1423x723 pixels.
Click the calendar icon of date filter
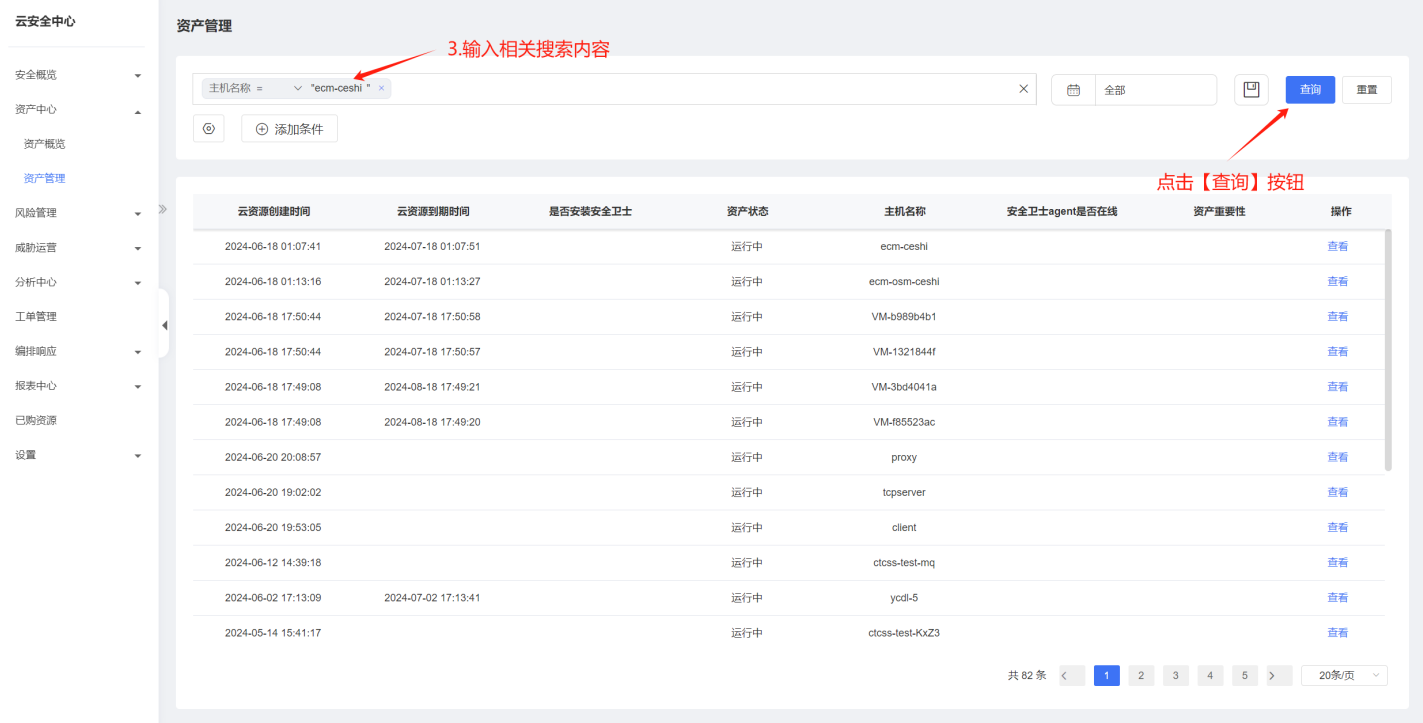coord(1073,90)
